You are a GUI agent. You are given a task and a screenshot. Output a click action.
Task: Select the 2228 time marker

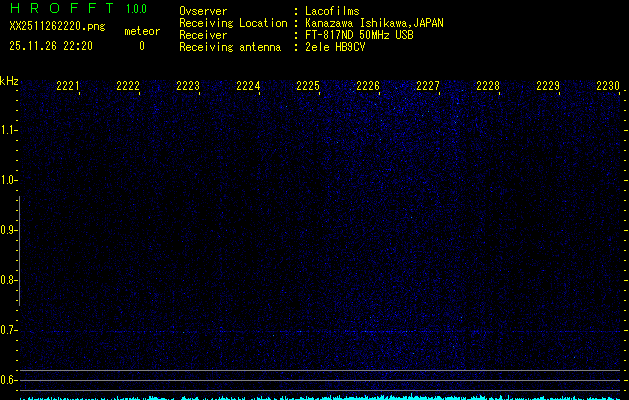coord(488,87)
